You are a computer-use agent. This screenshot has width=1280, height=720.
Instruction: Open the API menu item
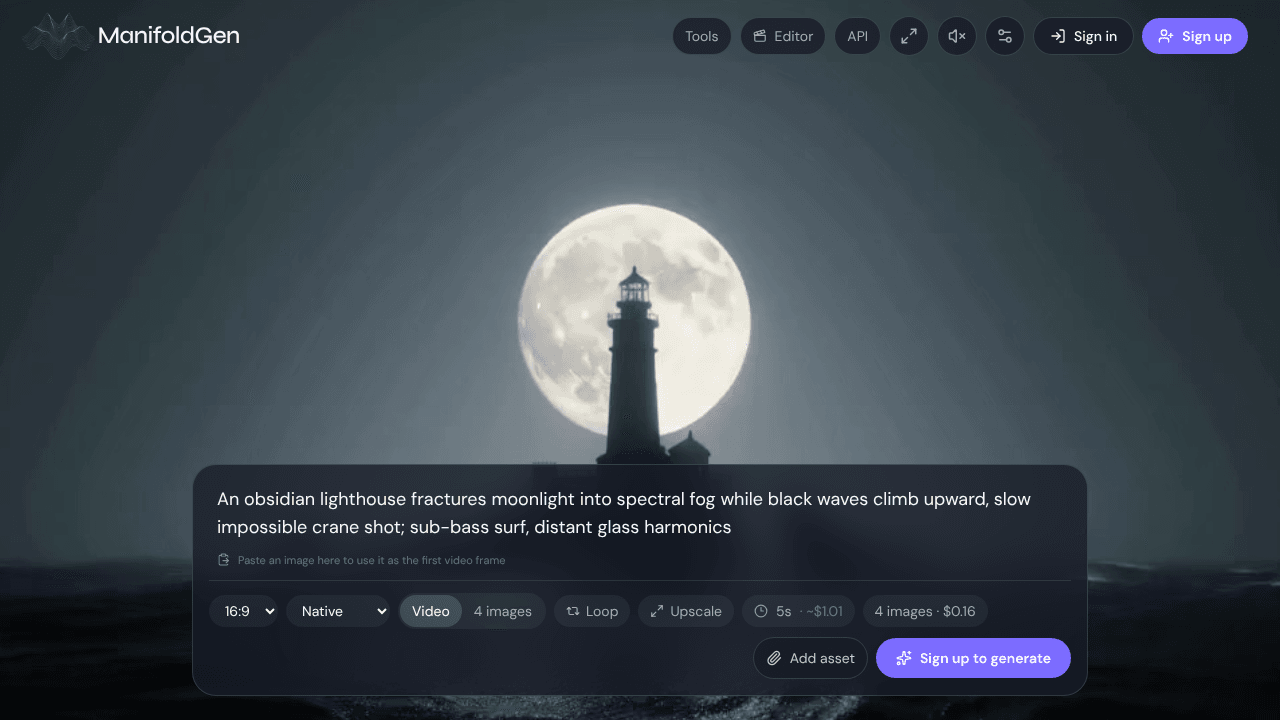pyautogui.click(x=858, y=36)
